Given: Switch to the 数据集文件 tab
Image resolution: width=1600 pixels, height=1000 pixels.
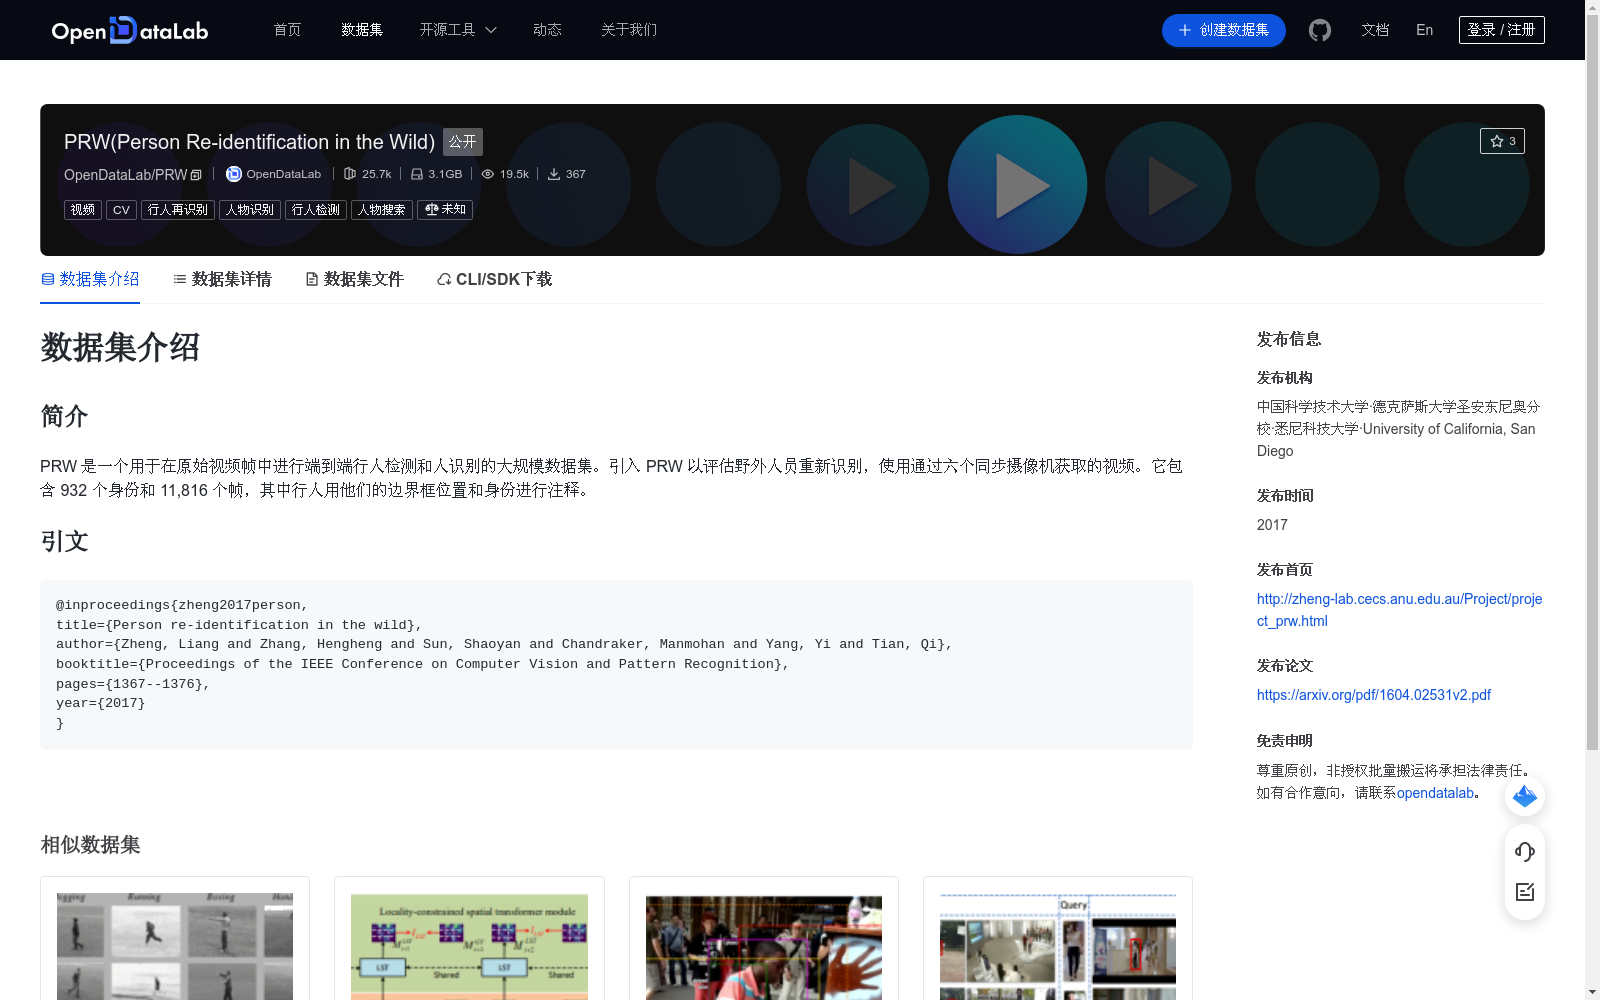Looking at the screenshot, I should click(354, 279).
